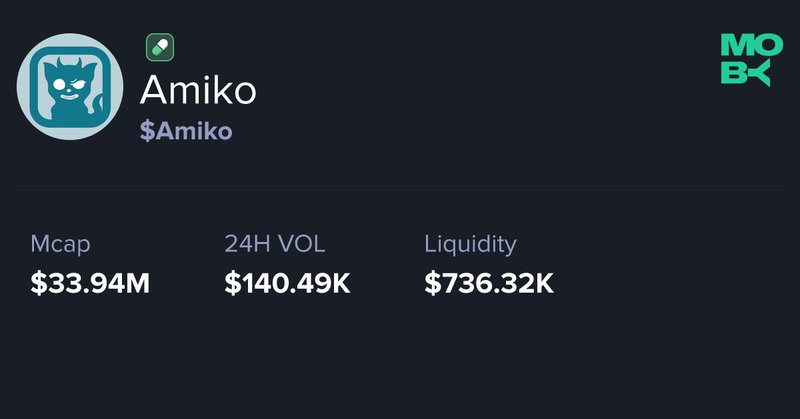This screenshot has height=419, width=800.
Task: Click the letter M in the Moby logo
Action: [x=733, y=46]
